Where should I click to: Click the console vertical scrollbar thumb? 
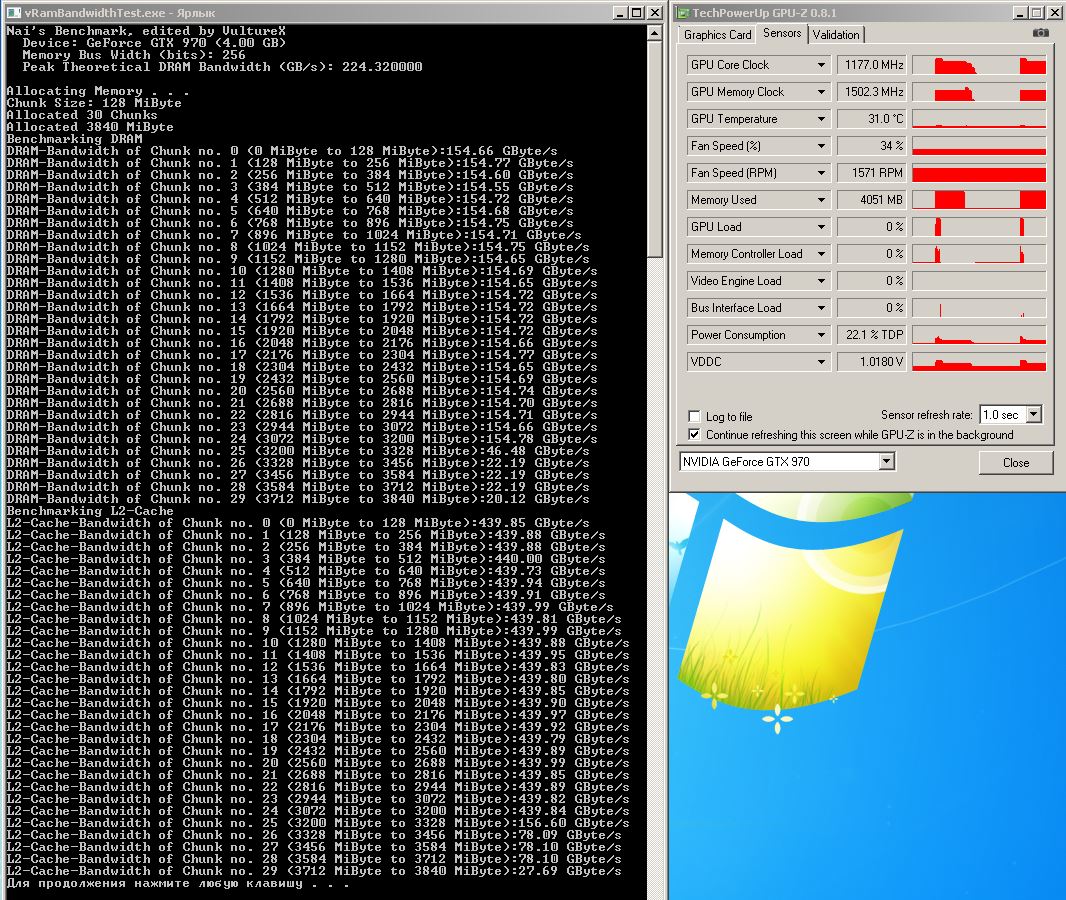coord(654,150)
